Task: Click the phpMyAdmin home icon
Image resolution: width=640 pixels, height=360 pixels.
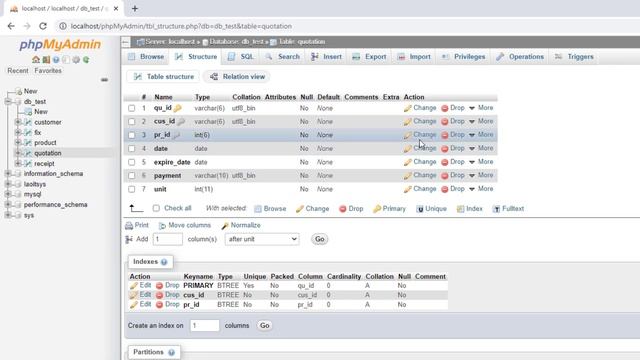Action: [36, 60]
